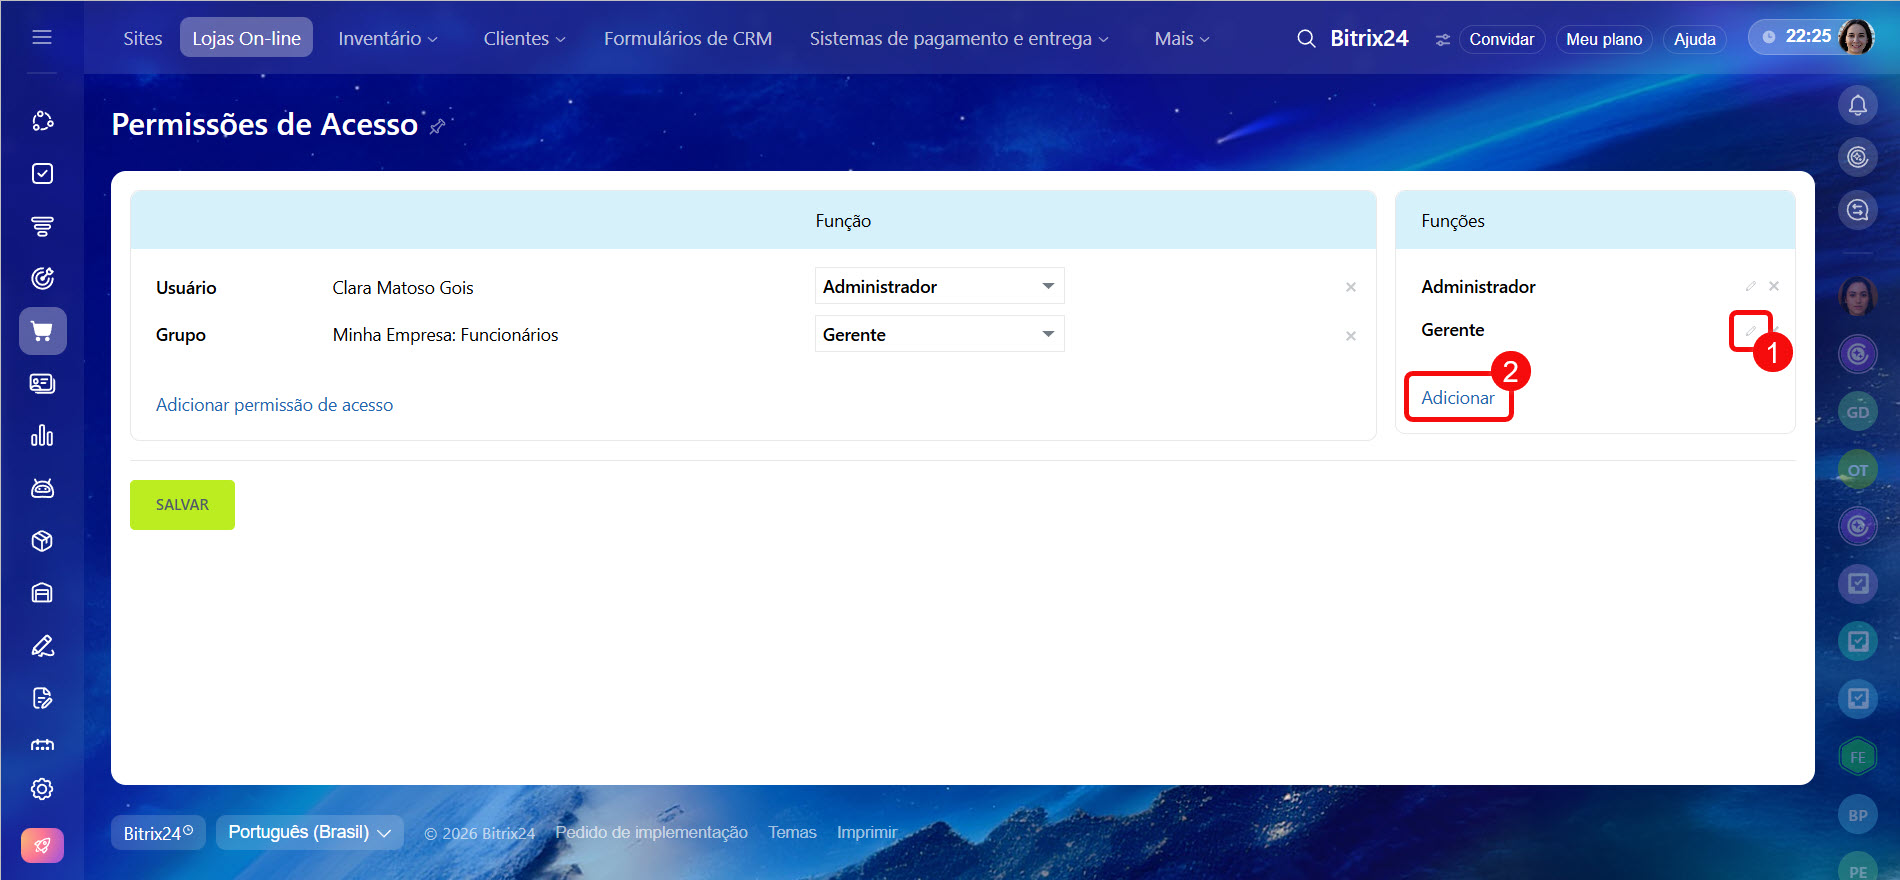The width and height of the screenshot is (1900, 880).
Task: Open the hamburger menu in left sidebar
Action: [x=42, y=37]
